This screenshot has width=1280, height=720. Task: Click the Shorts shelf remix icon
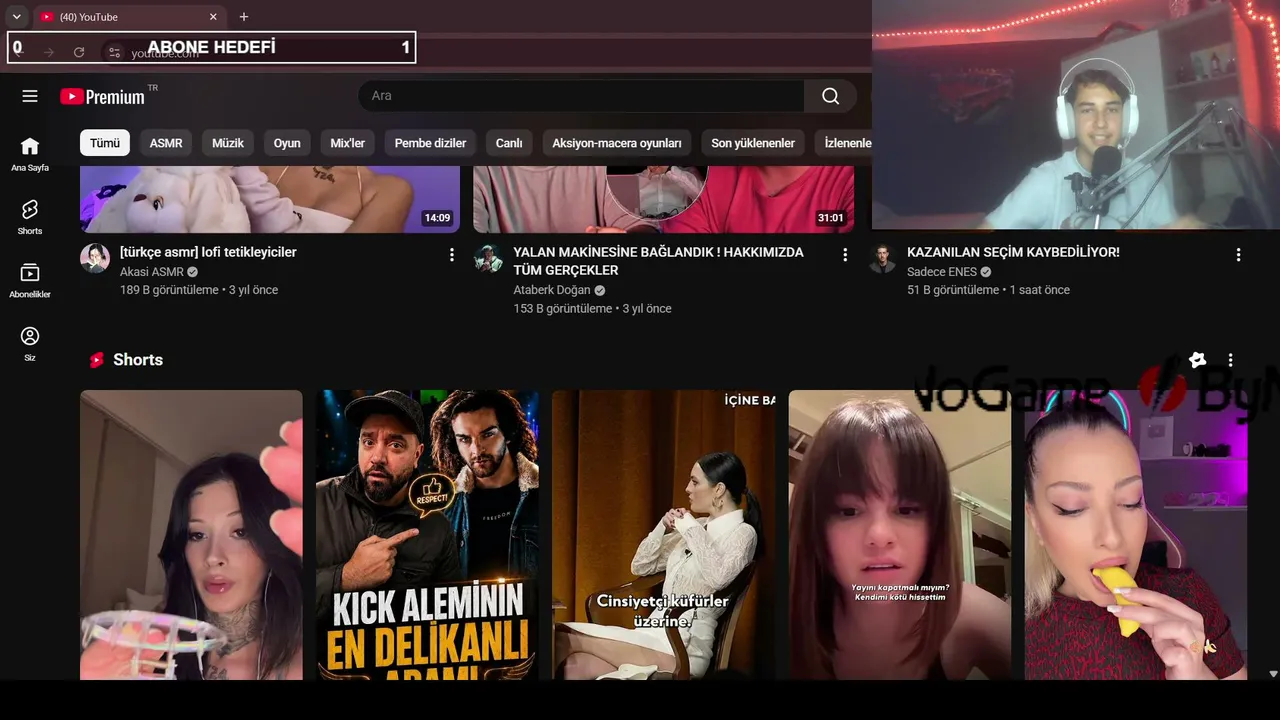coord(1197,360)
